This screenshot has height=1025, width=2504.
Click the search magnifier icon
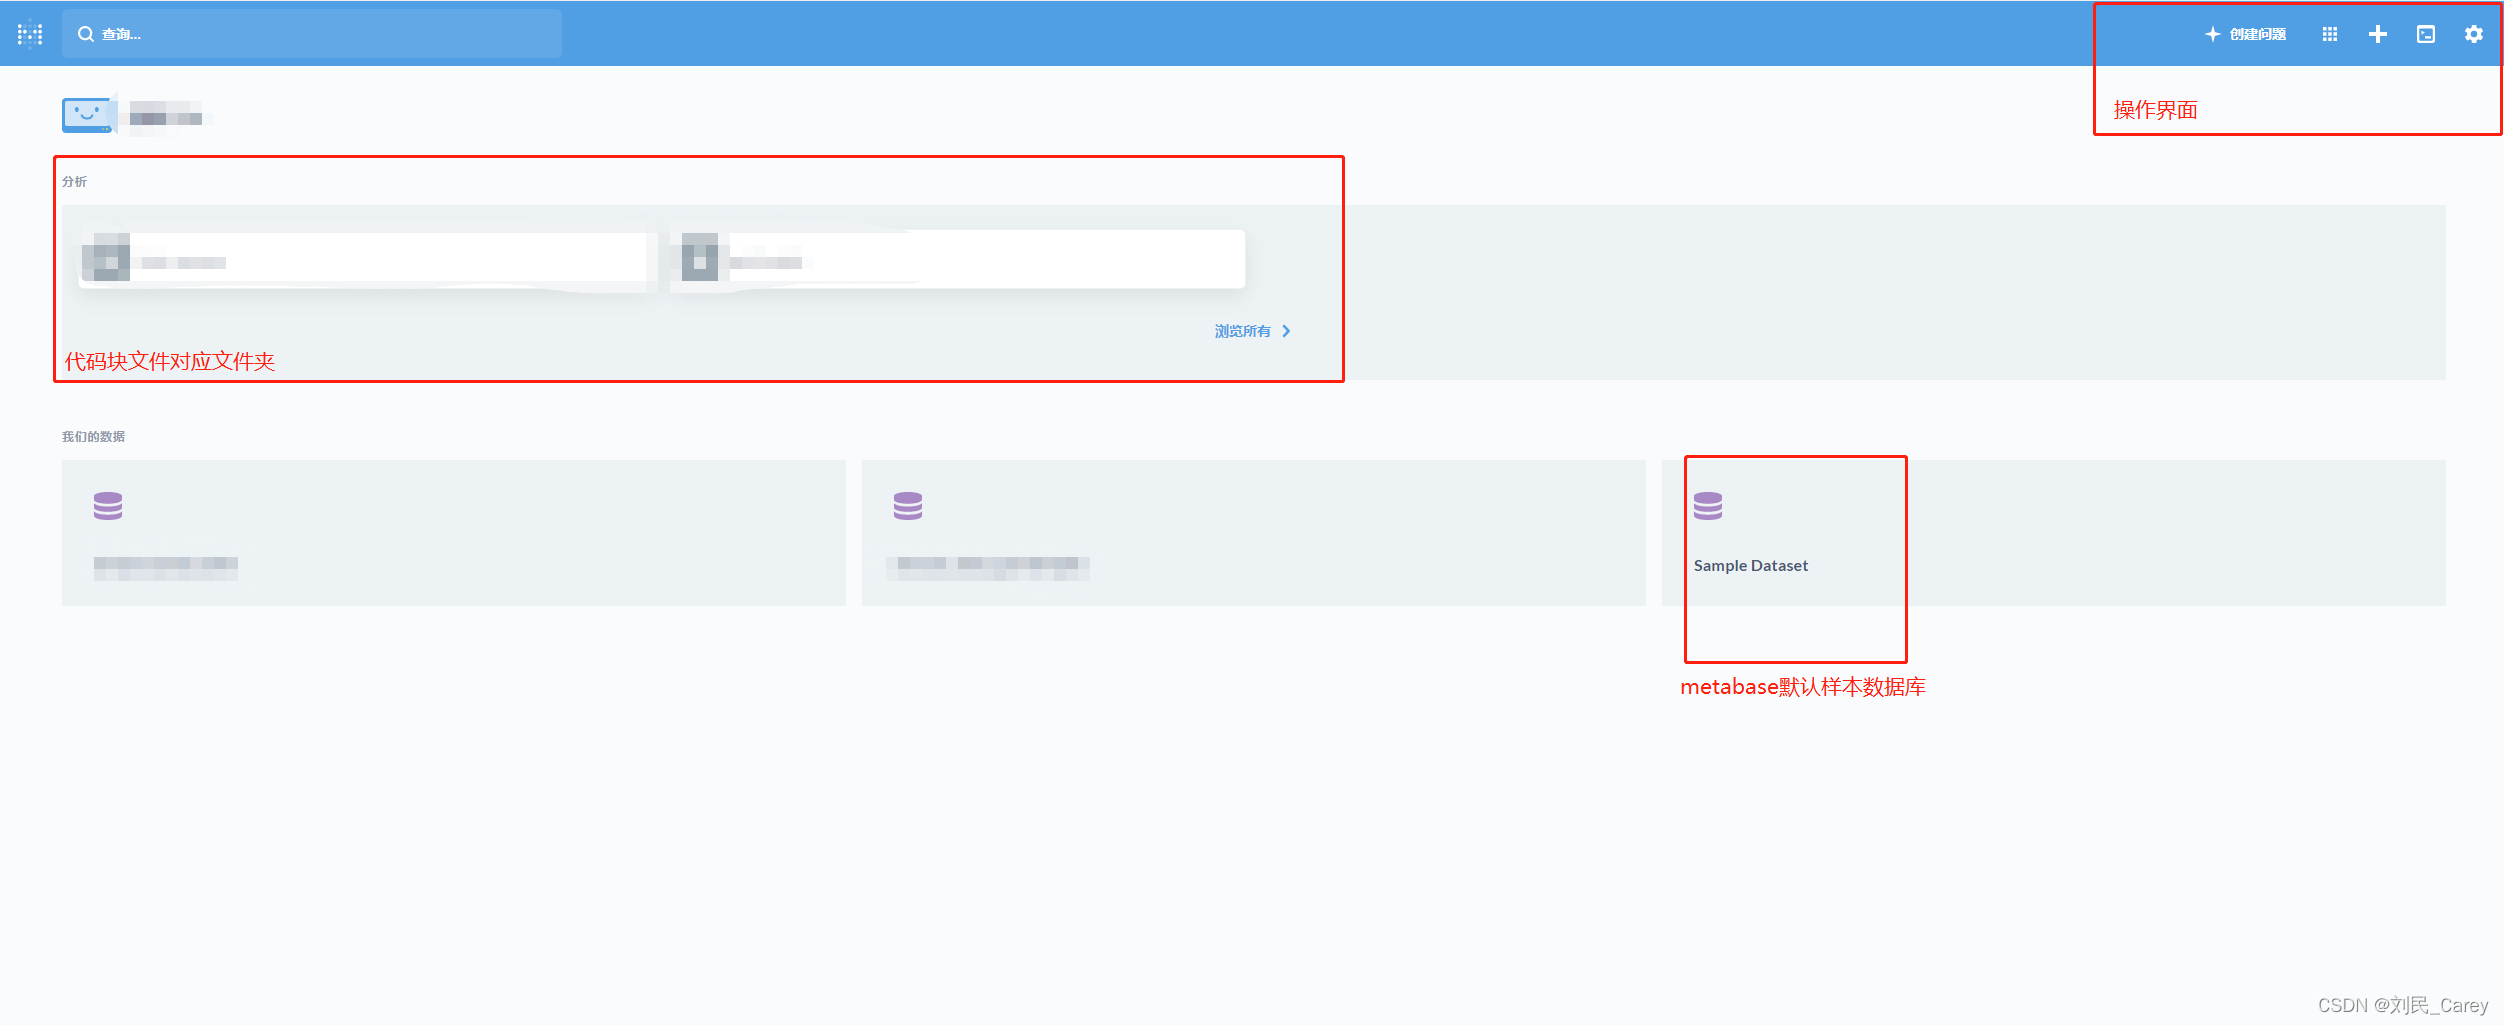point(86,34)
